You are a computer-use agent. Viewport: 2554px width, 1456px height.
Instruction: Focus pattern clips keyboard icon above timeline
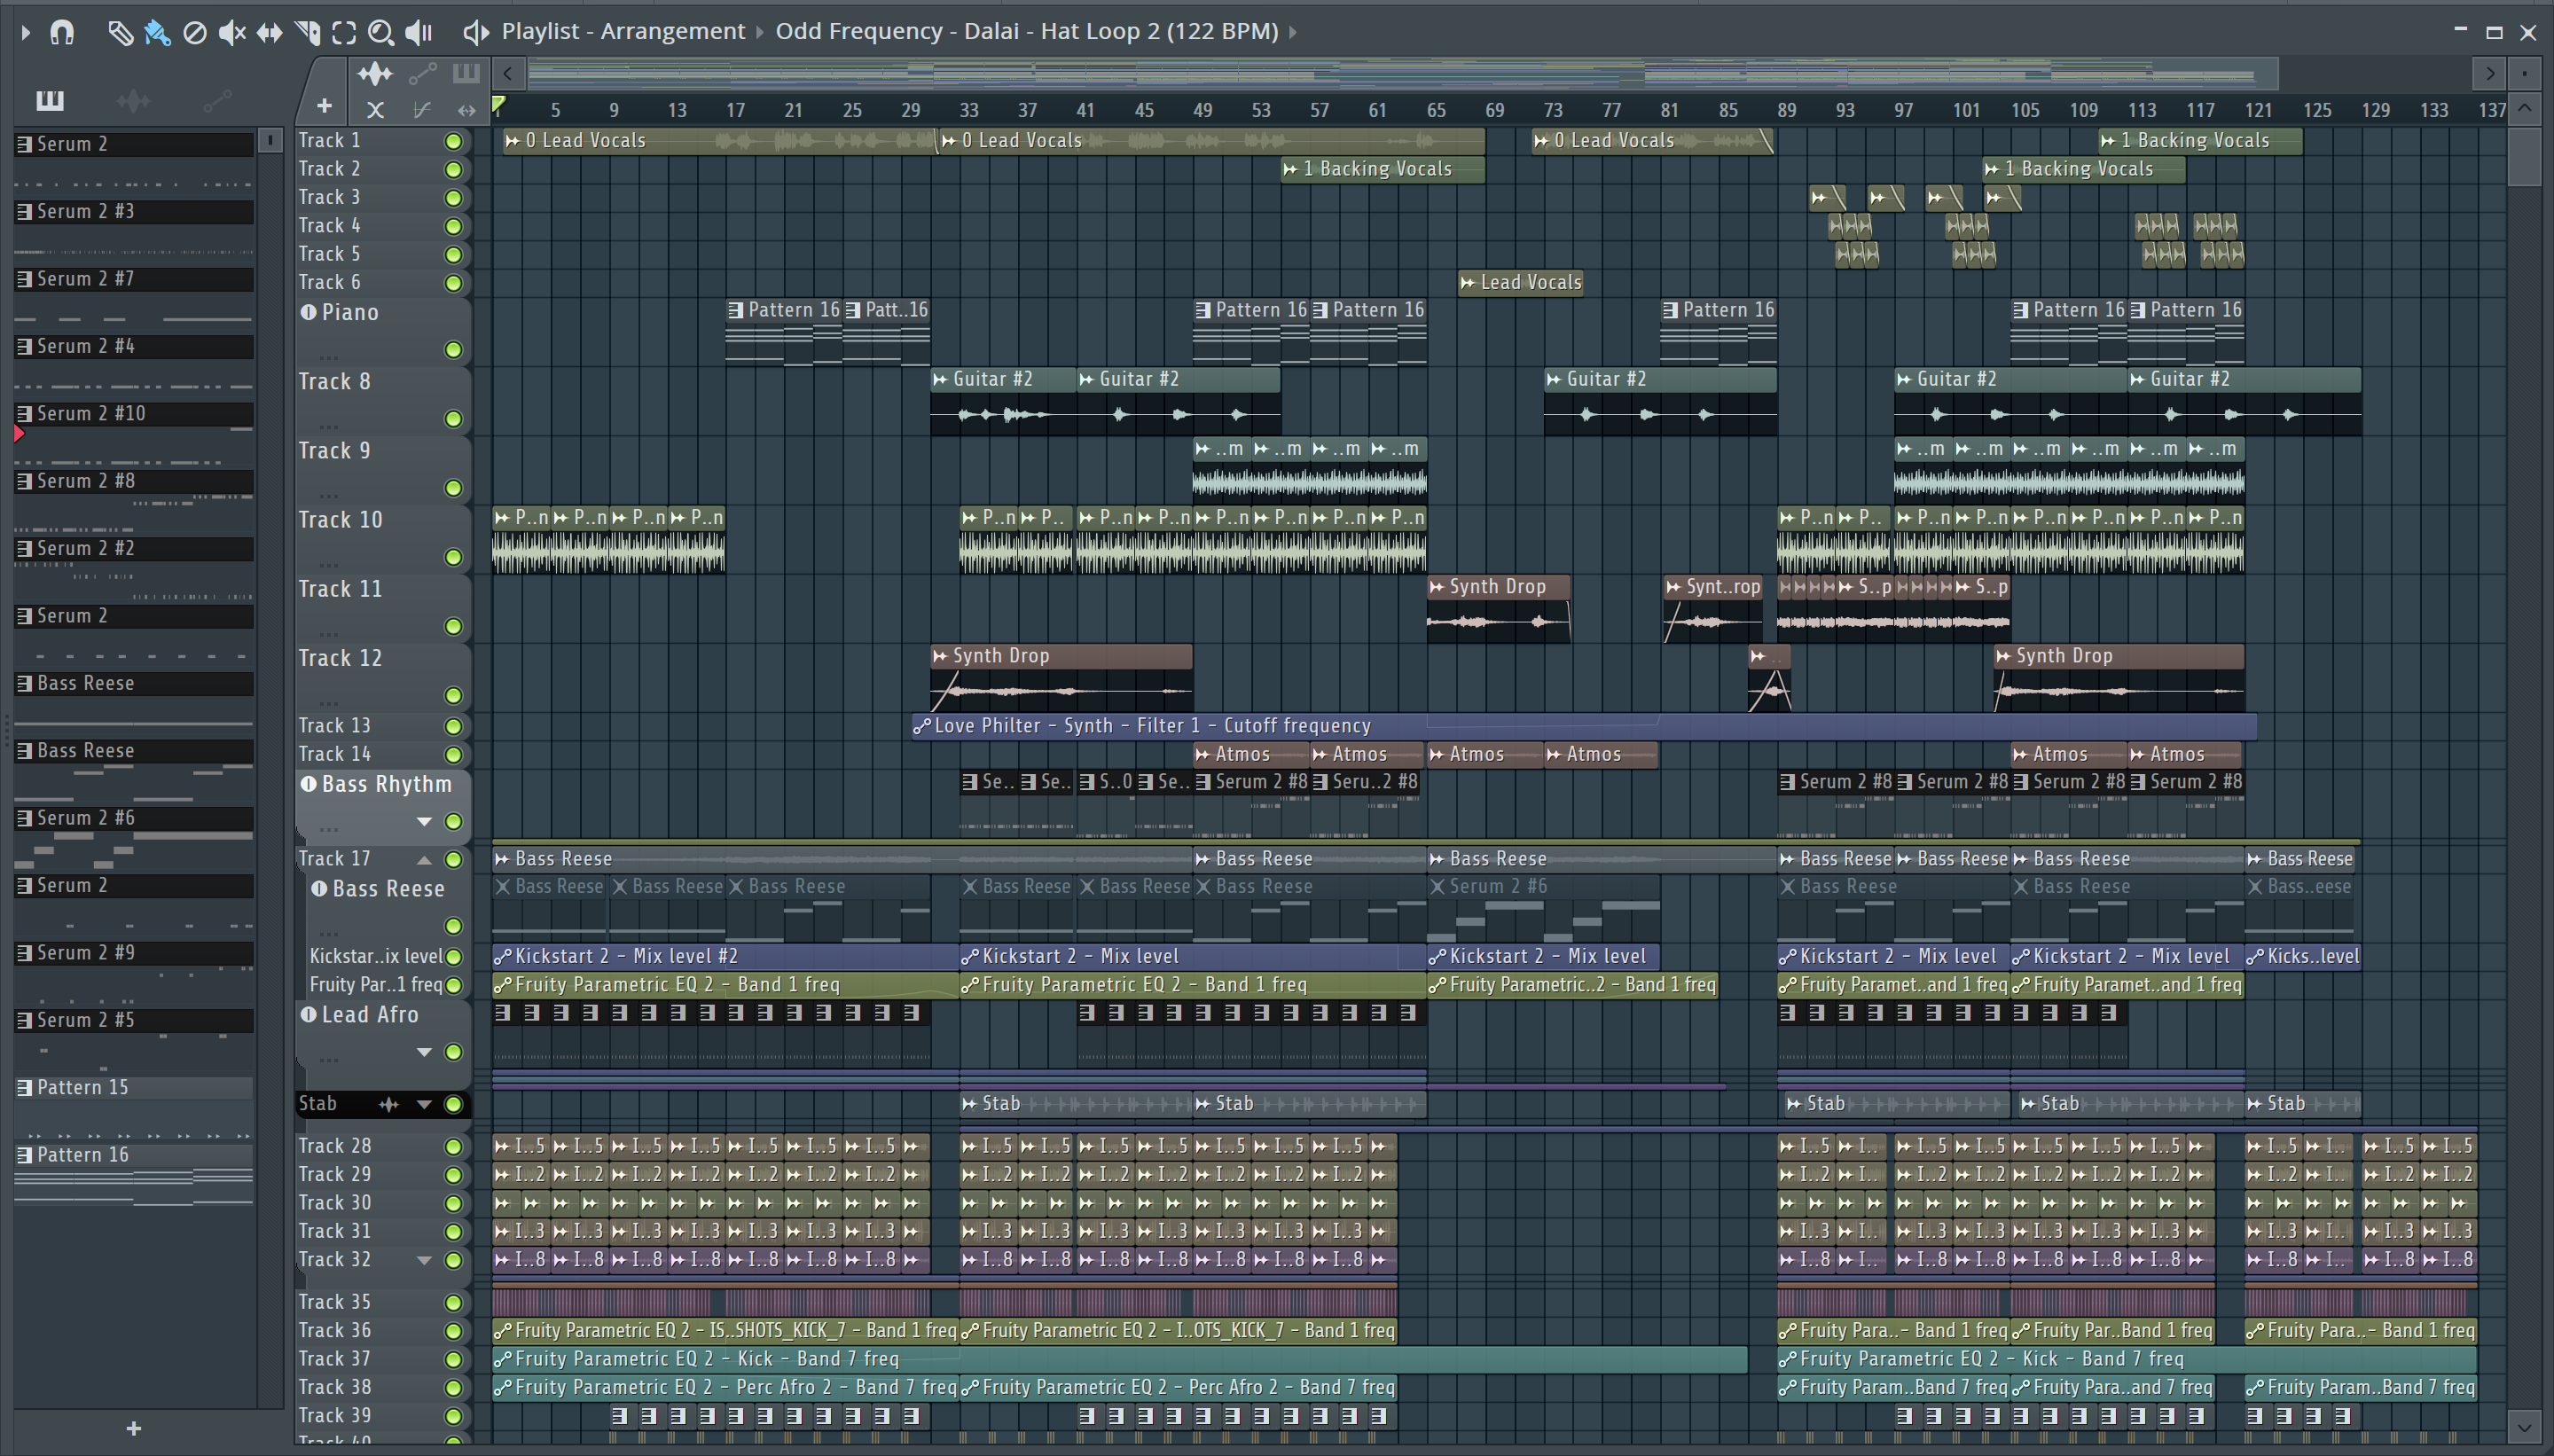click(466, 73)
